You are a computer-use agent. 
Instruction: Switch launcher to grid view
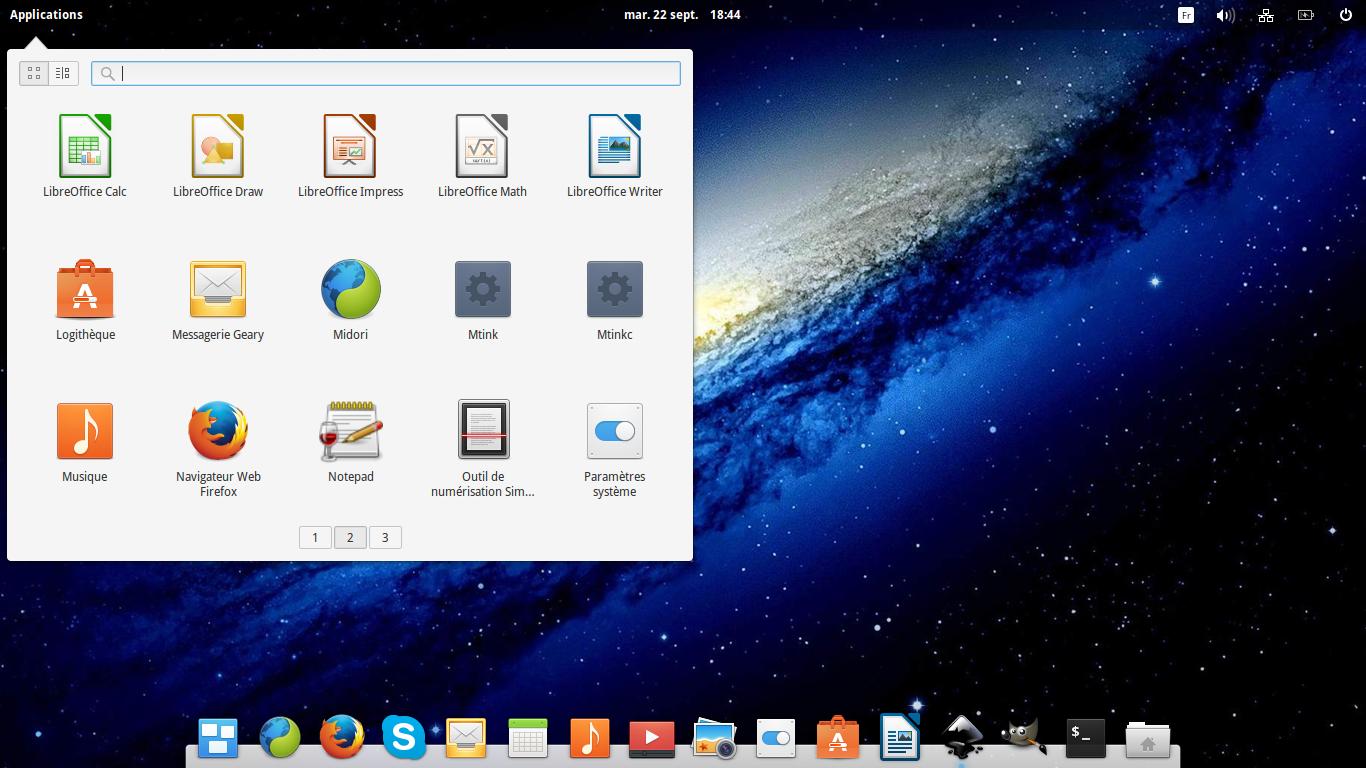pyautogui.click(x=34, y=73)
